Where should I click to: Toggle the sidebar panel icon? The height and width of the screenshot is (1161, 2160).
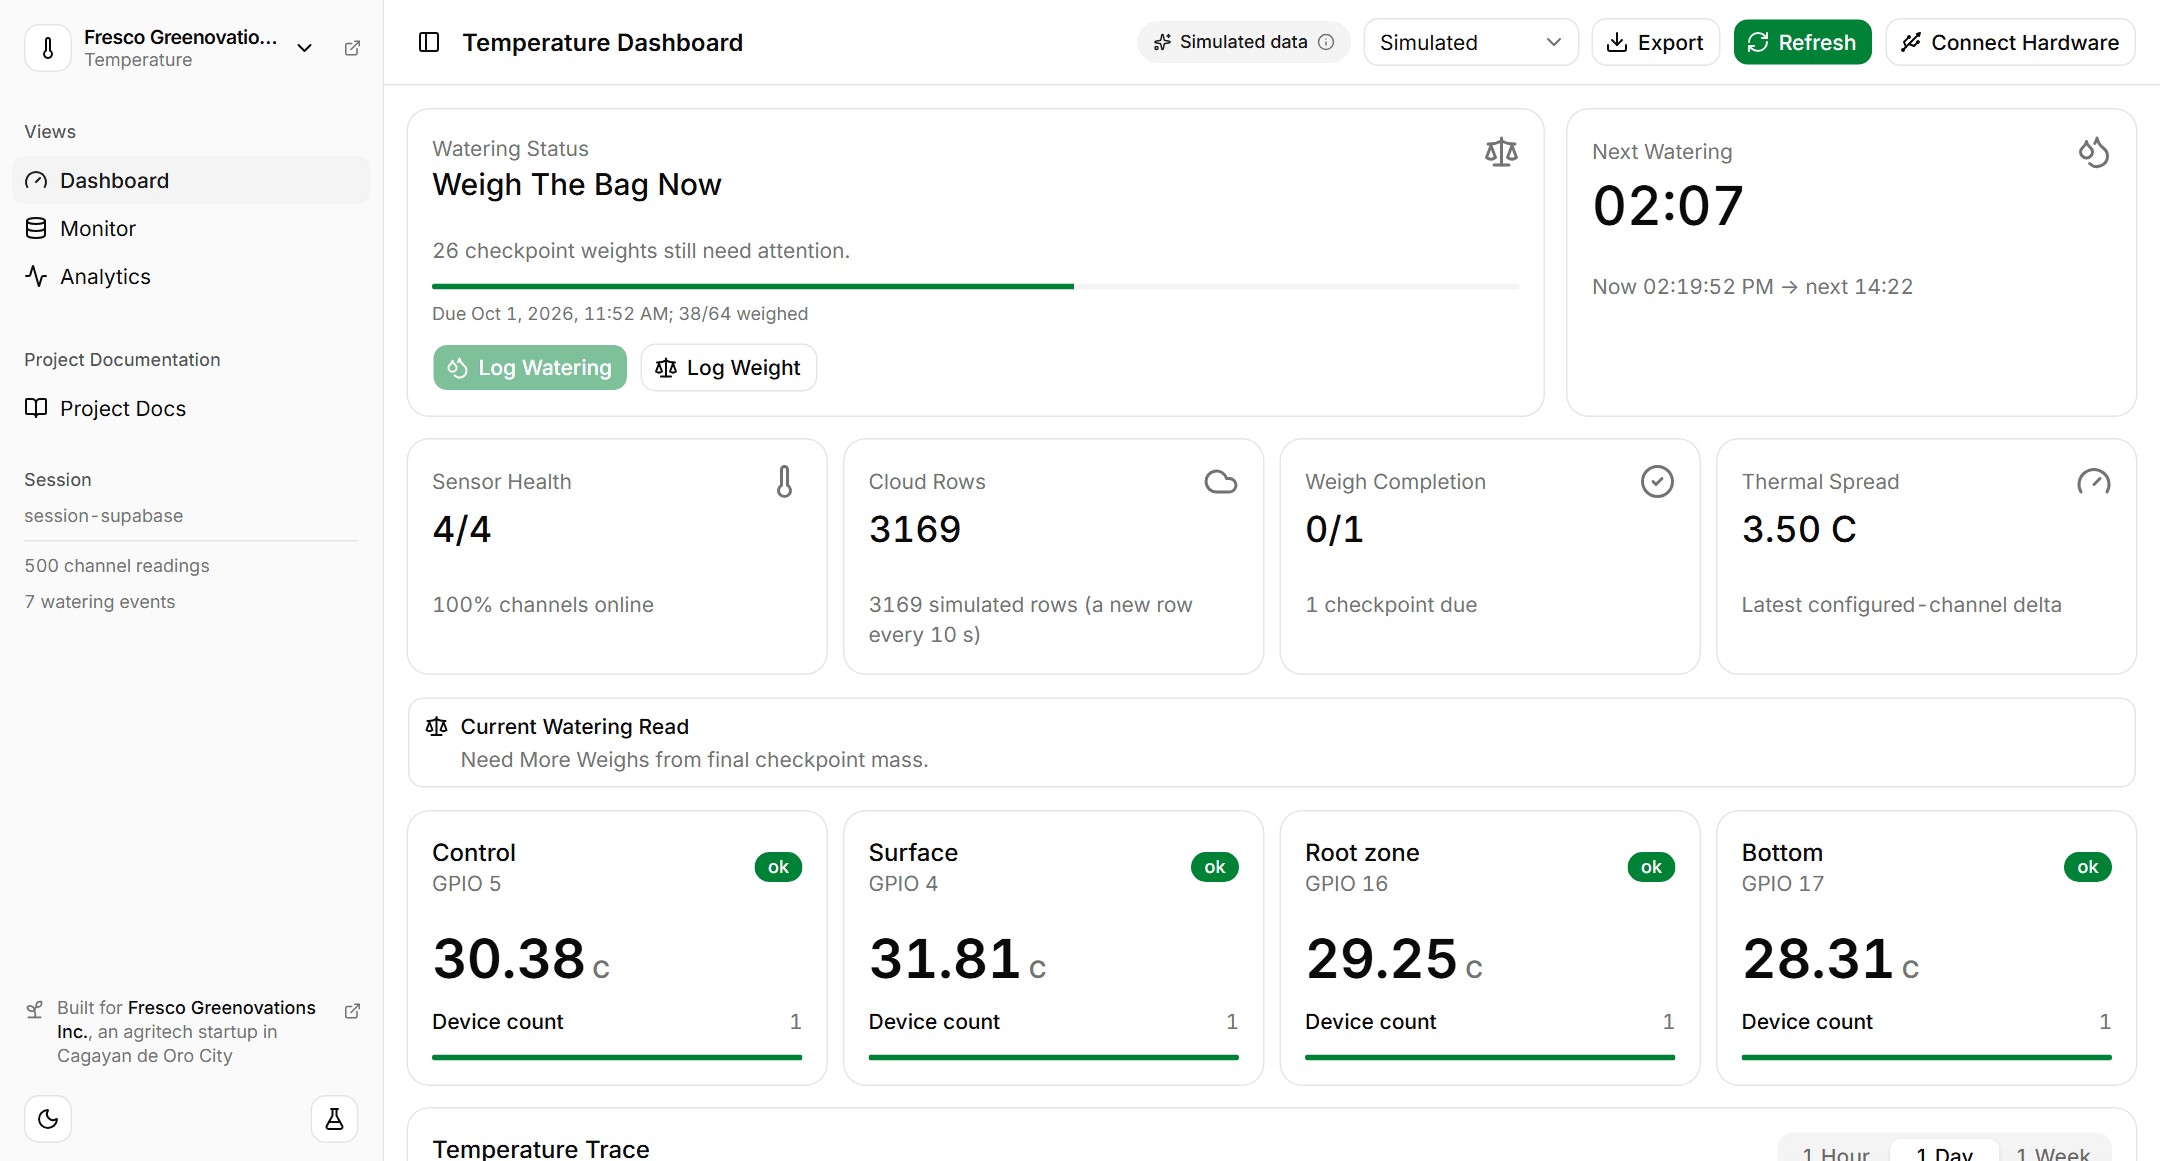429,42
